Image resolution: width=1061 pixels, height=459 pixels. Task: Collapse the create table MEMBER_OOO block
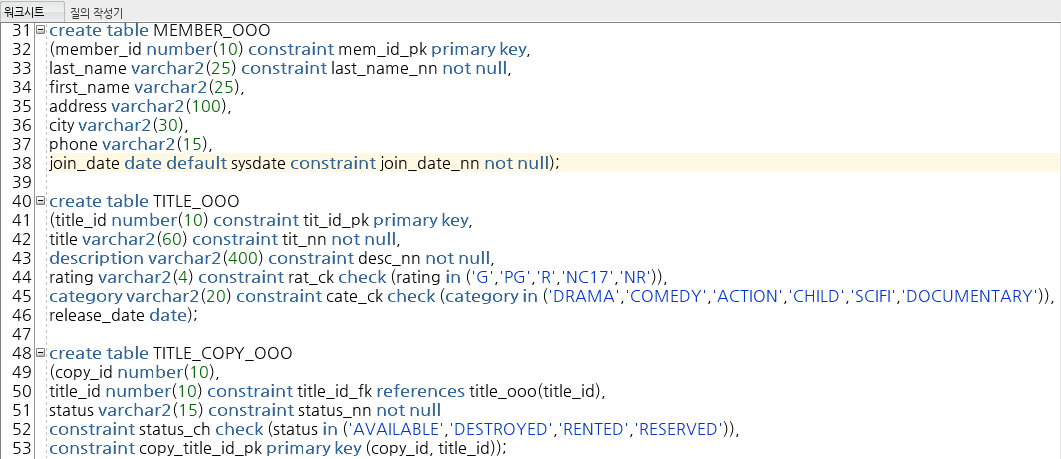[41, 30]
